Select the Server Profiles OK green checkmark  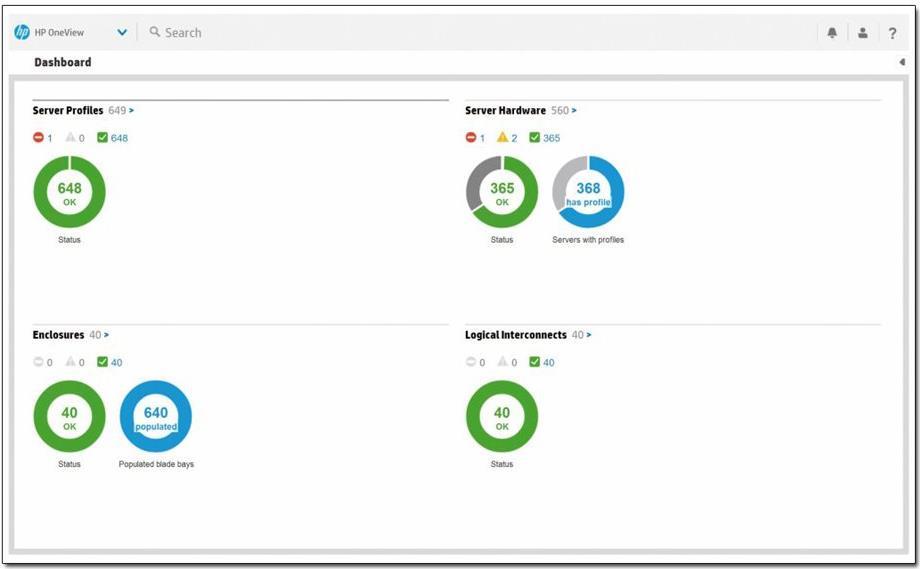pyautogui.click(x=102, y=138)
